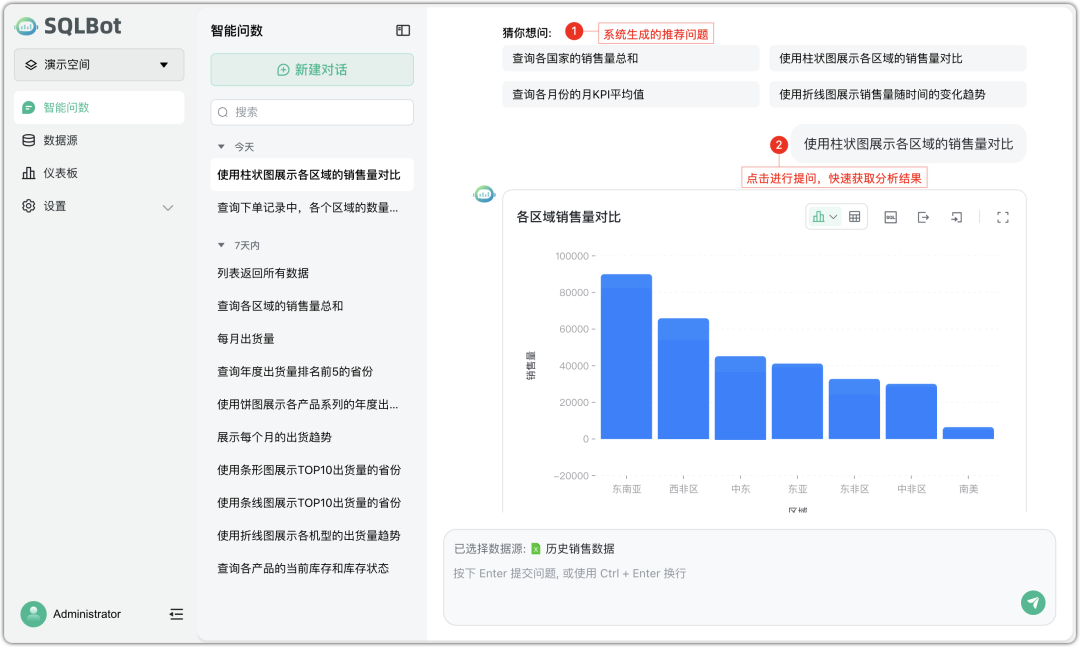Collapse the conversation list panel icon
1080x647 pixels.
[403, 30]
